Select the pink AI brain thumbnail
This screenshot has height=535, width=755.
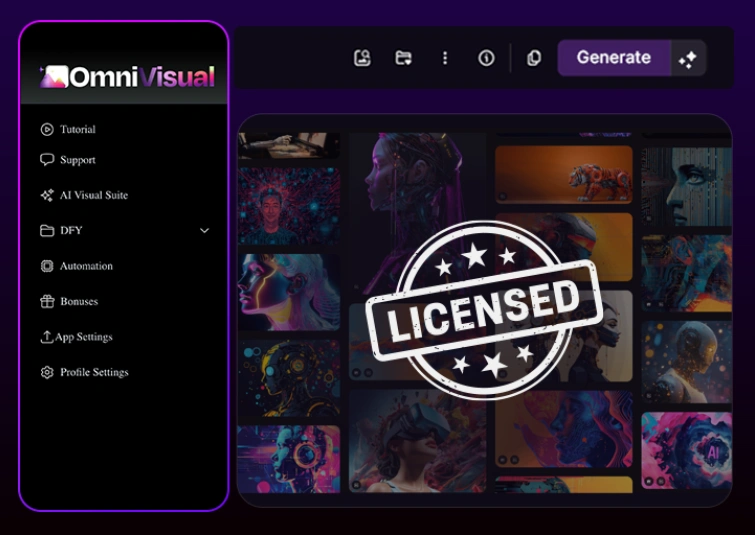tap(687, 450)
